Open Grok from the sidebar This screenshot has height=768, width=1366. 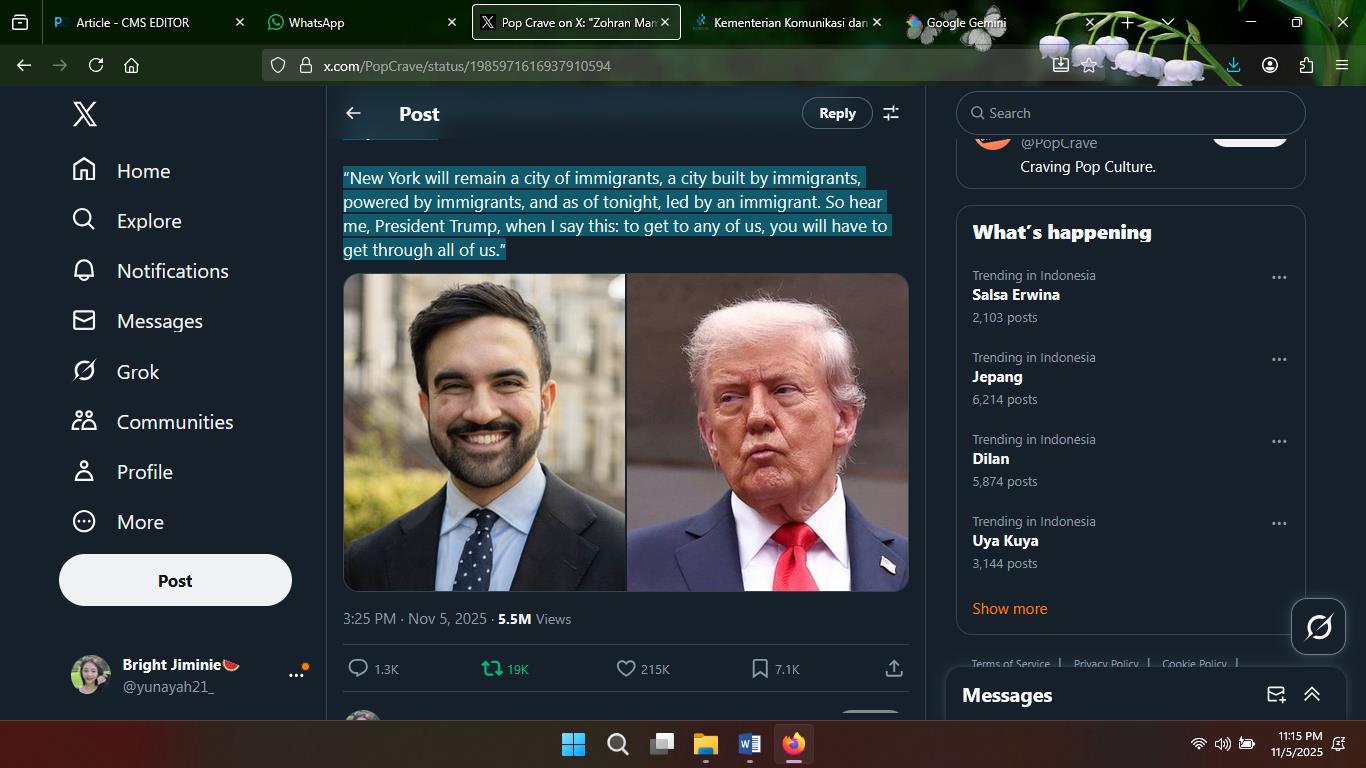(115, 372)
